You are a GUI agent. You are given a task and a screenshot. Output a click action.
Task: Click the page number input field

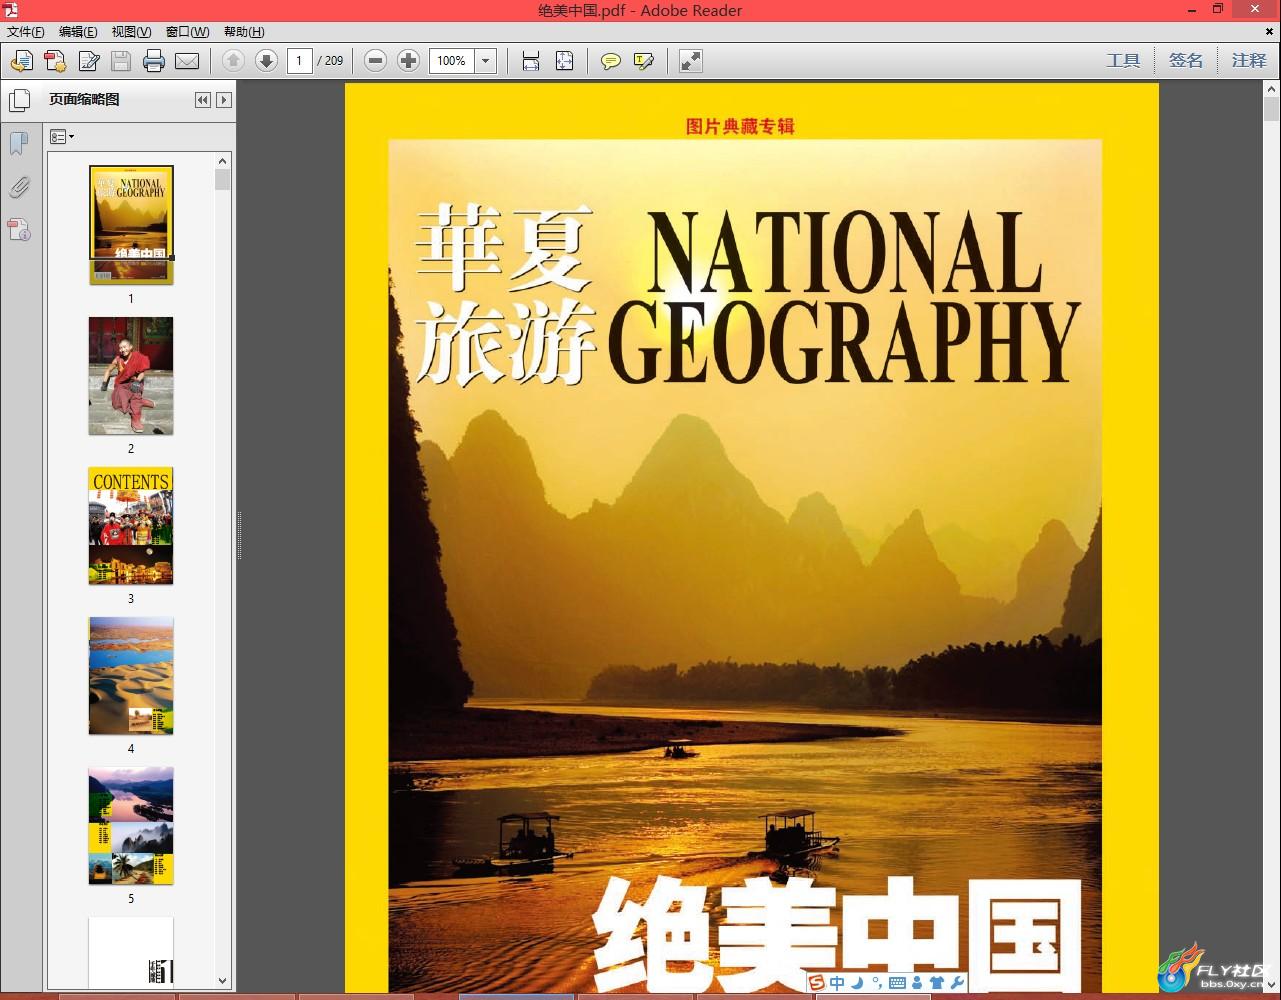click(299, 61)
